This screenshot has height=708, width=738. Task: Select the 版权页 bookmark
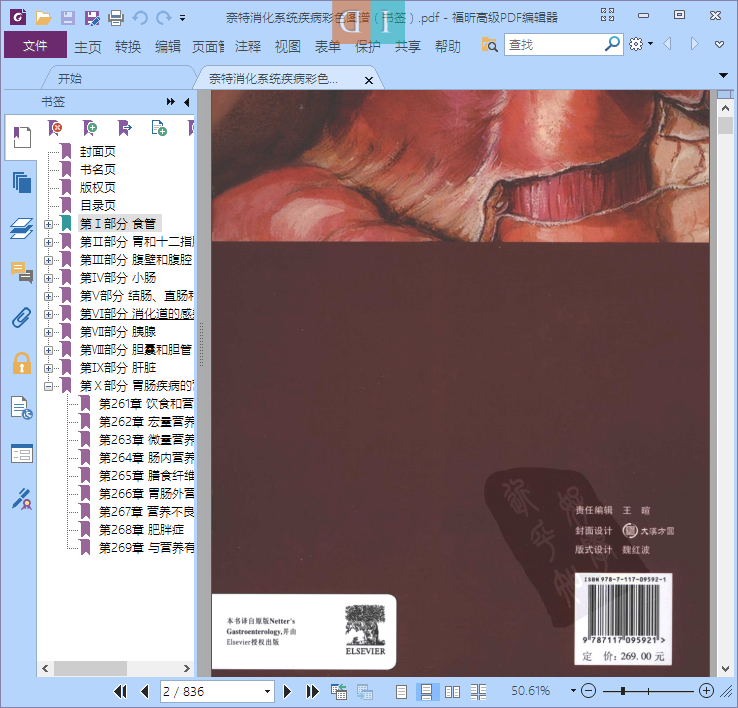click(97, 187)
